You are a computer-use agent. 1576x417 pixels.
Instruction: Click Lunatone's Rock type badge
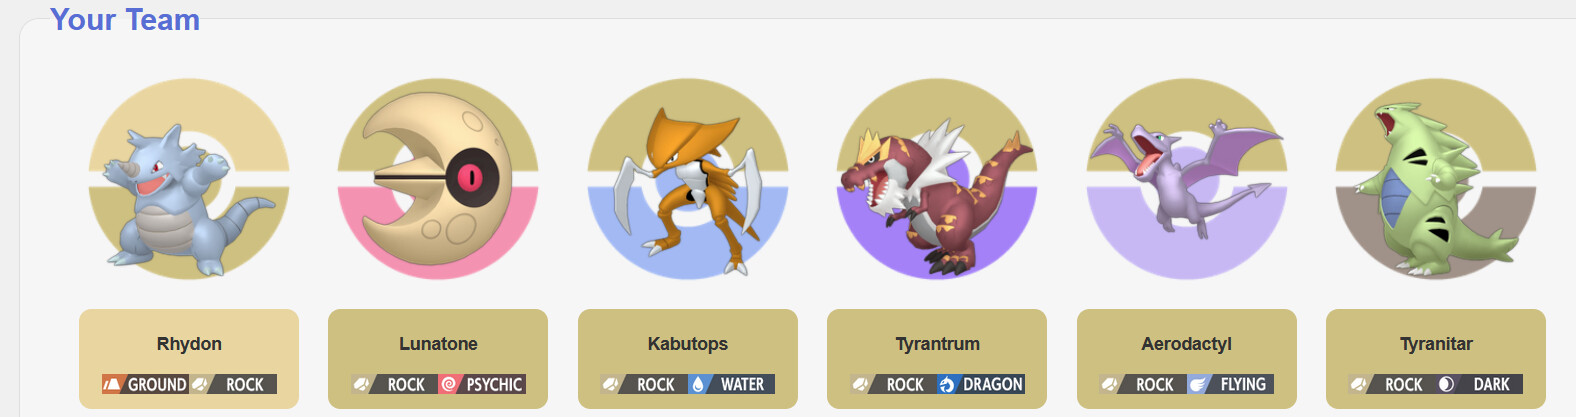[394, 384]
